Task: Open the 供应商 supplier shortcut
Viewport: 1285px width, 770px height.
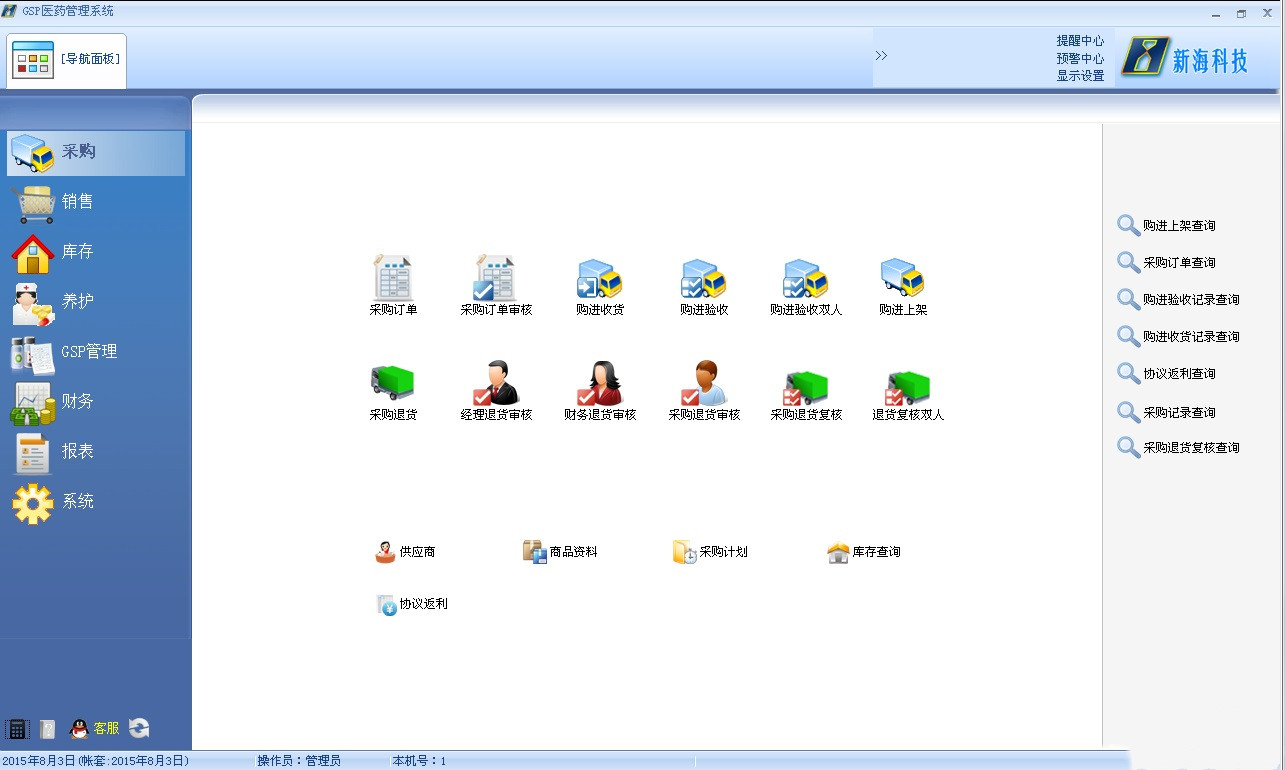Action: (405, 552)
